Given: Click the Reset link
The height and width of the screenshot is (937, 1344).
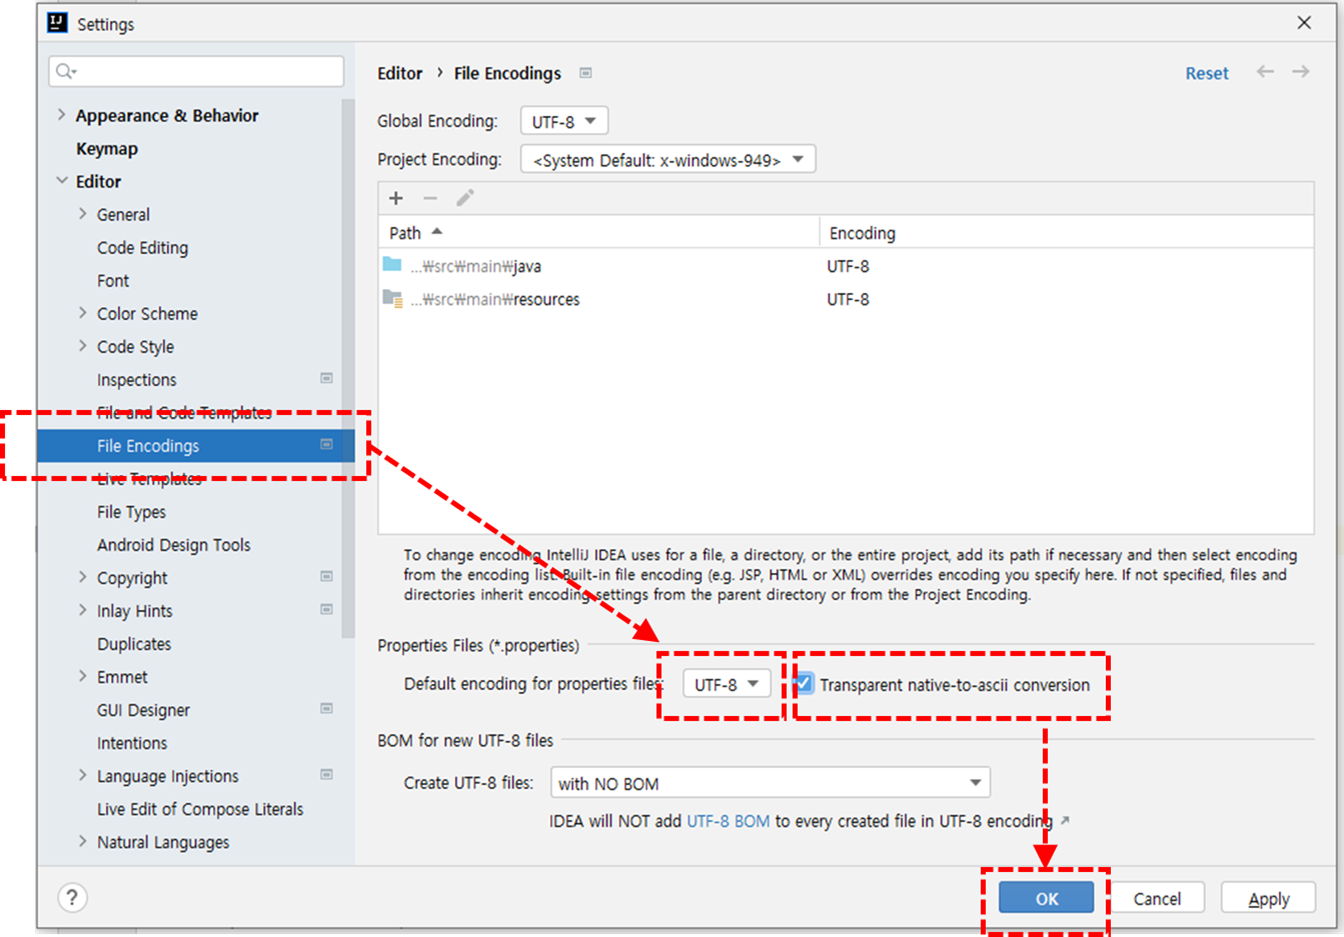Looking at the screenshot, I should tap(1207, 73).
